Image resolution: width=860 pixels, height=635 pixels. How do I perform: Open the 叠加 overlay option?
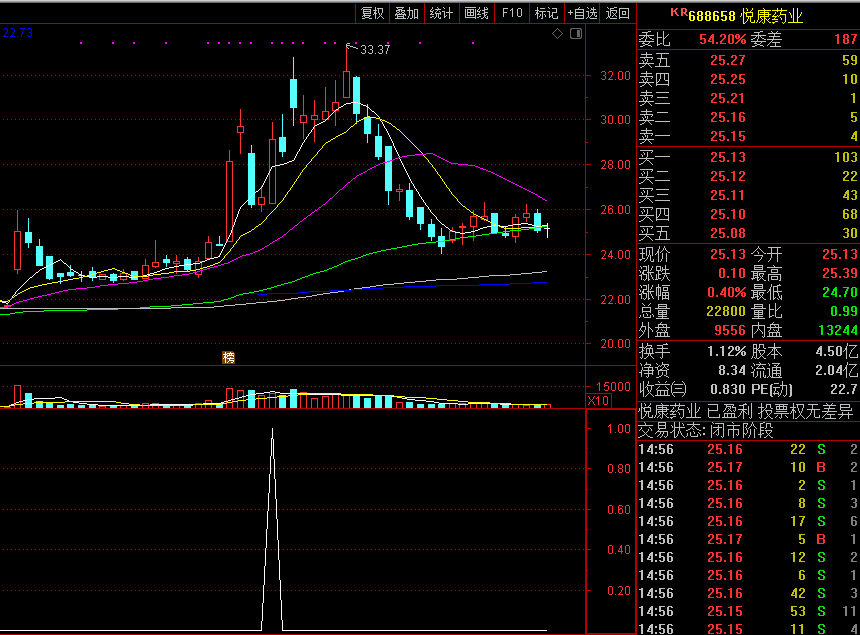406,13
